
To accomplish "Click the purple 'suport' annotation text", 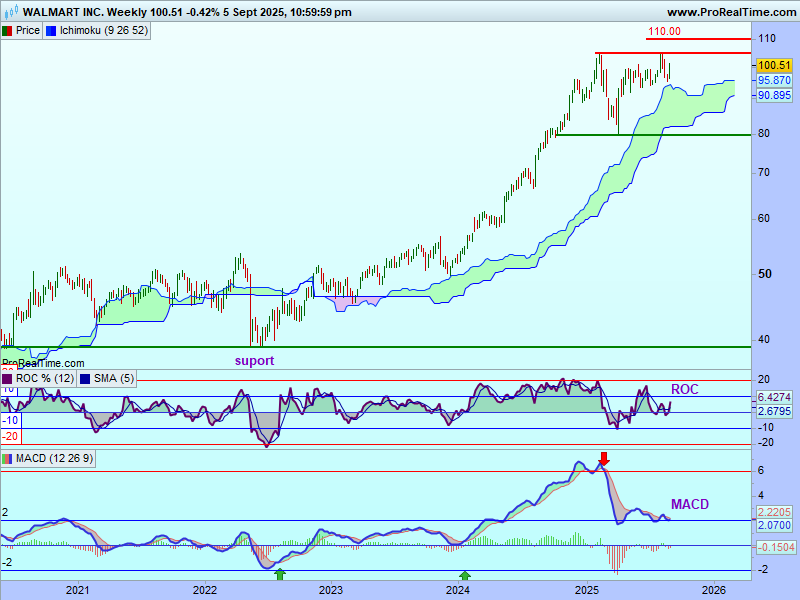I will coord(254,361).
